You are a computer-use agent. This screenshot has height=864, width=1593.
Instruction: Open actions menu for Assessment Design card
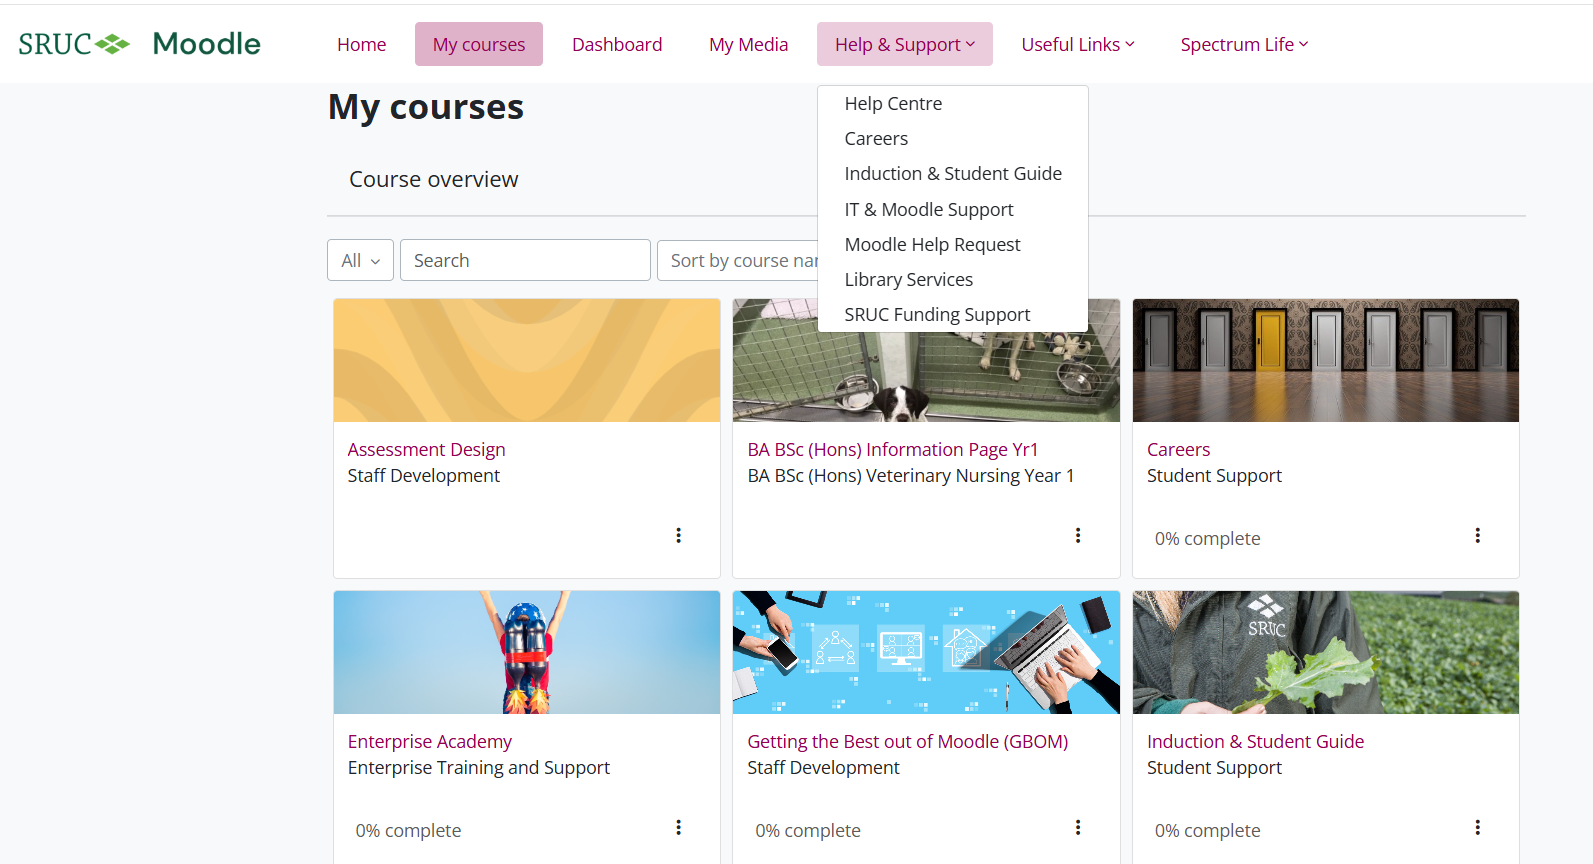click(678, 536)
